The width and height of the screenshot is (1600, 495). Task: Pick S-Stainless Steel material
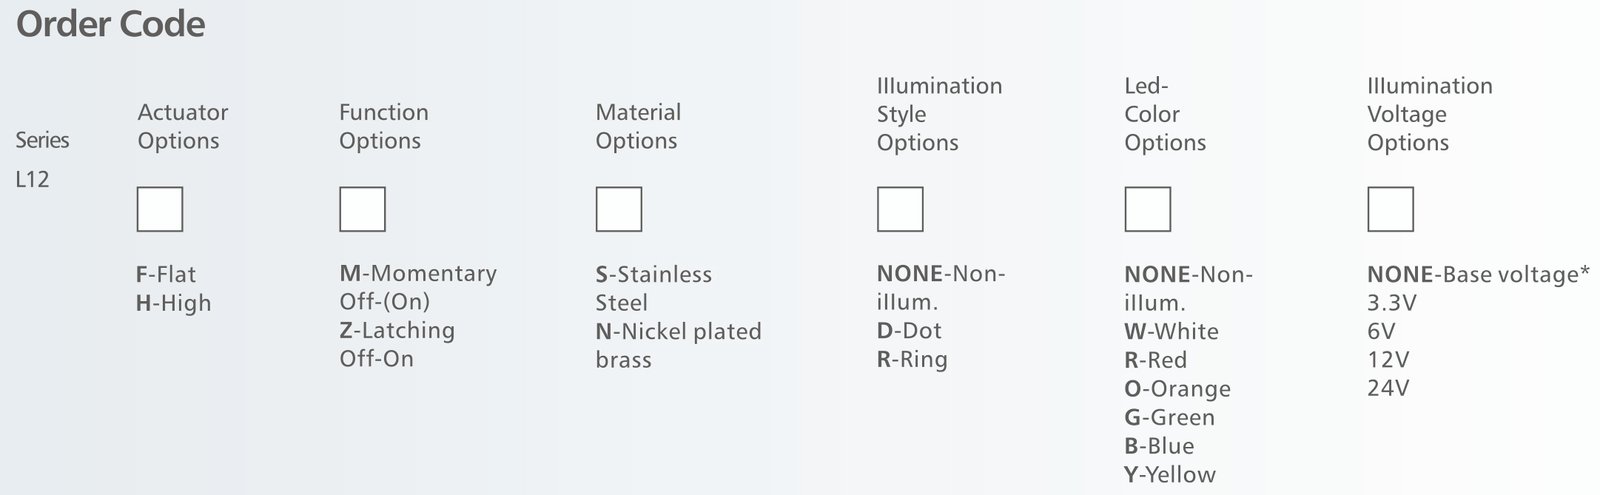653,288
